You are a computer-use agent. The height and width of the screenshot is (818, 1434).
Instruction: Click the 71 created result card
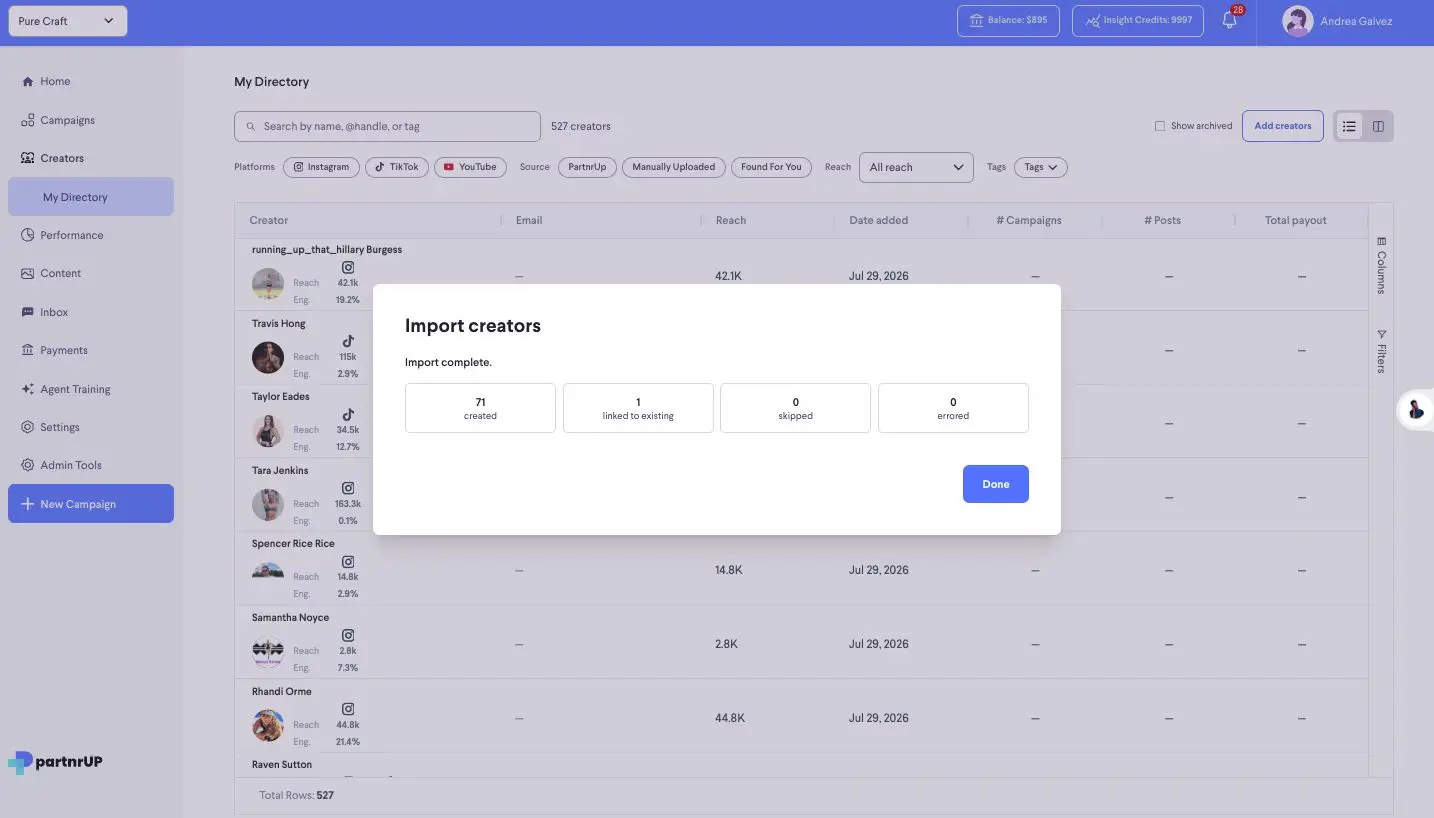pyautogui.click(x=480, y=408)
